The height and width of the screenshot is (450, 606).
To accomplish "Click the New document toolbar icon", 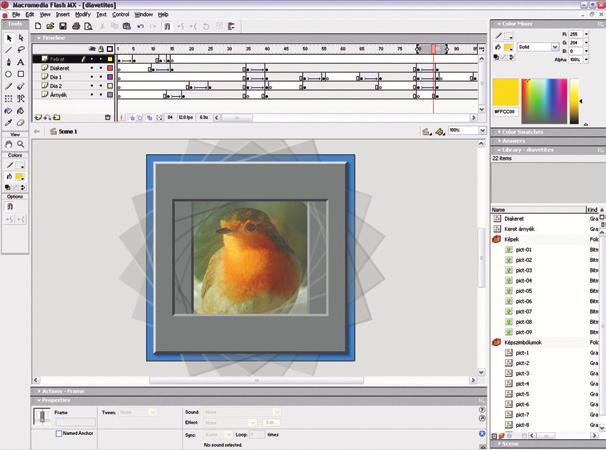I will [38, 26].
